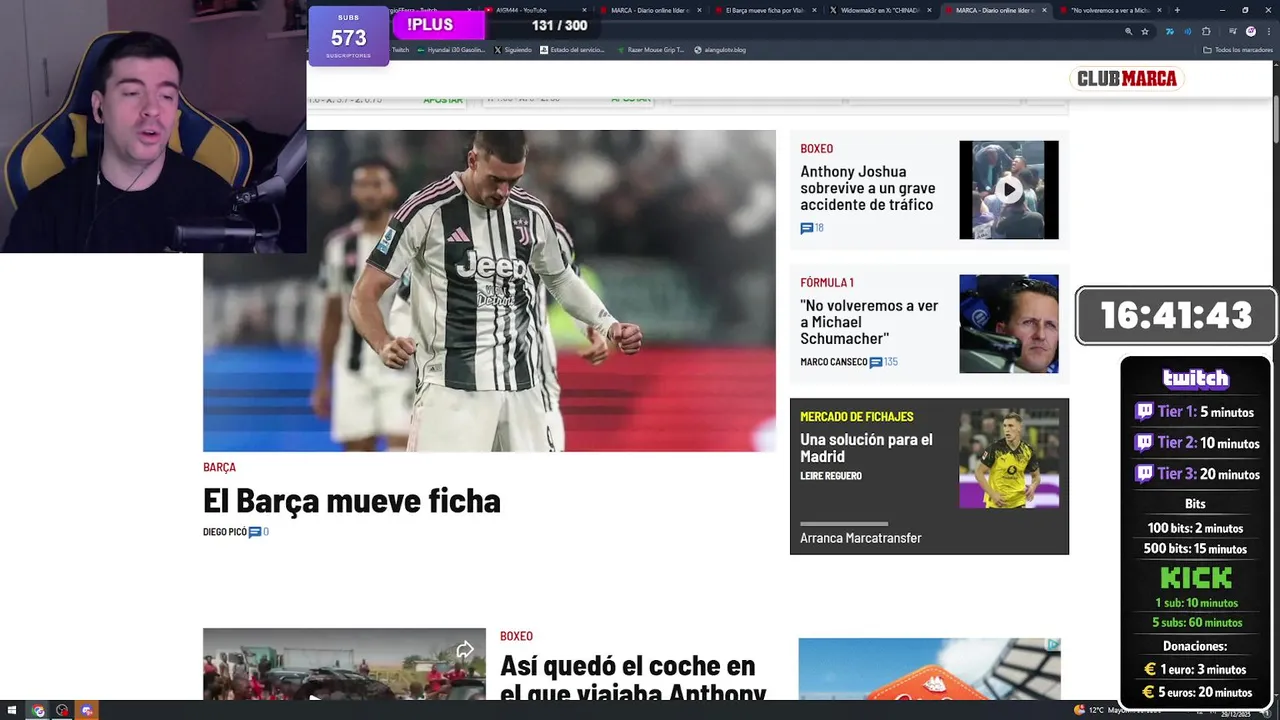Open the Windows Start menu
This screenshot has height=720, width=1280.
tap(11, 710)
